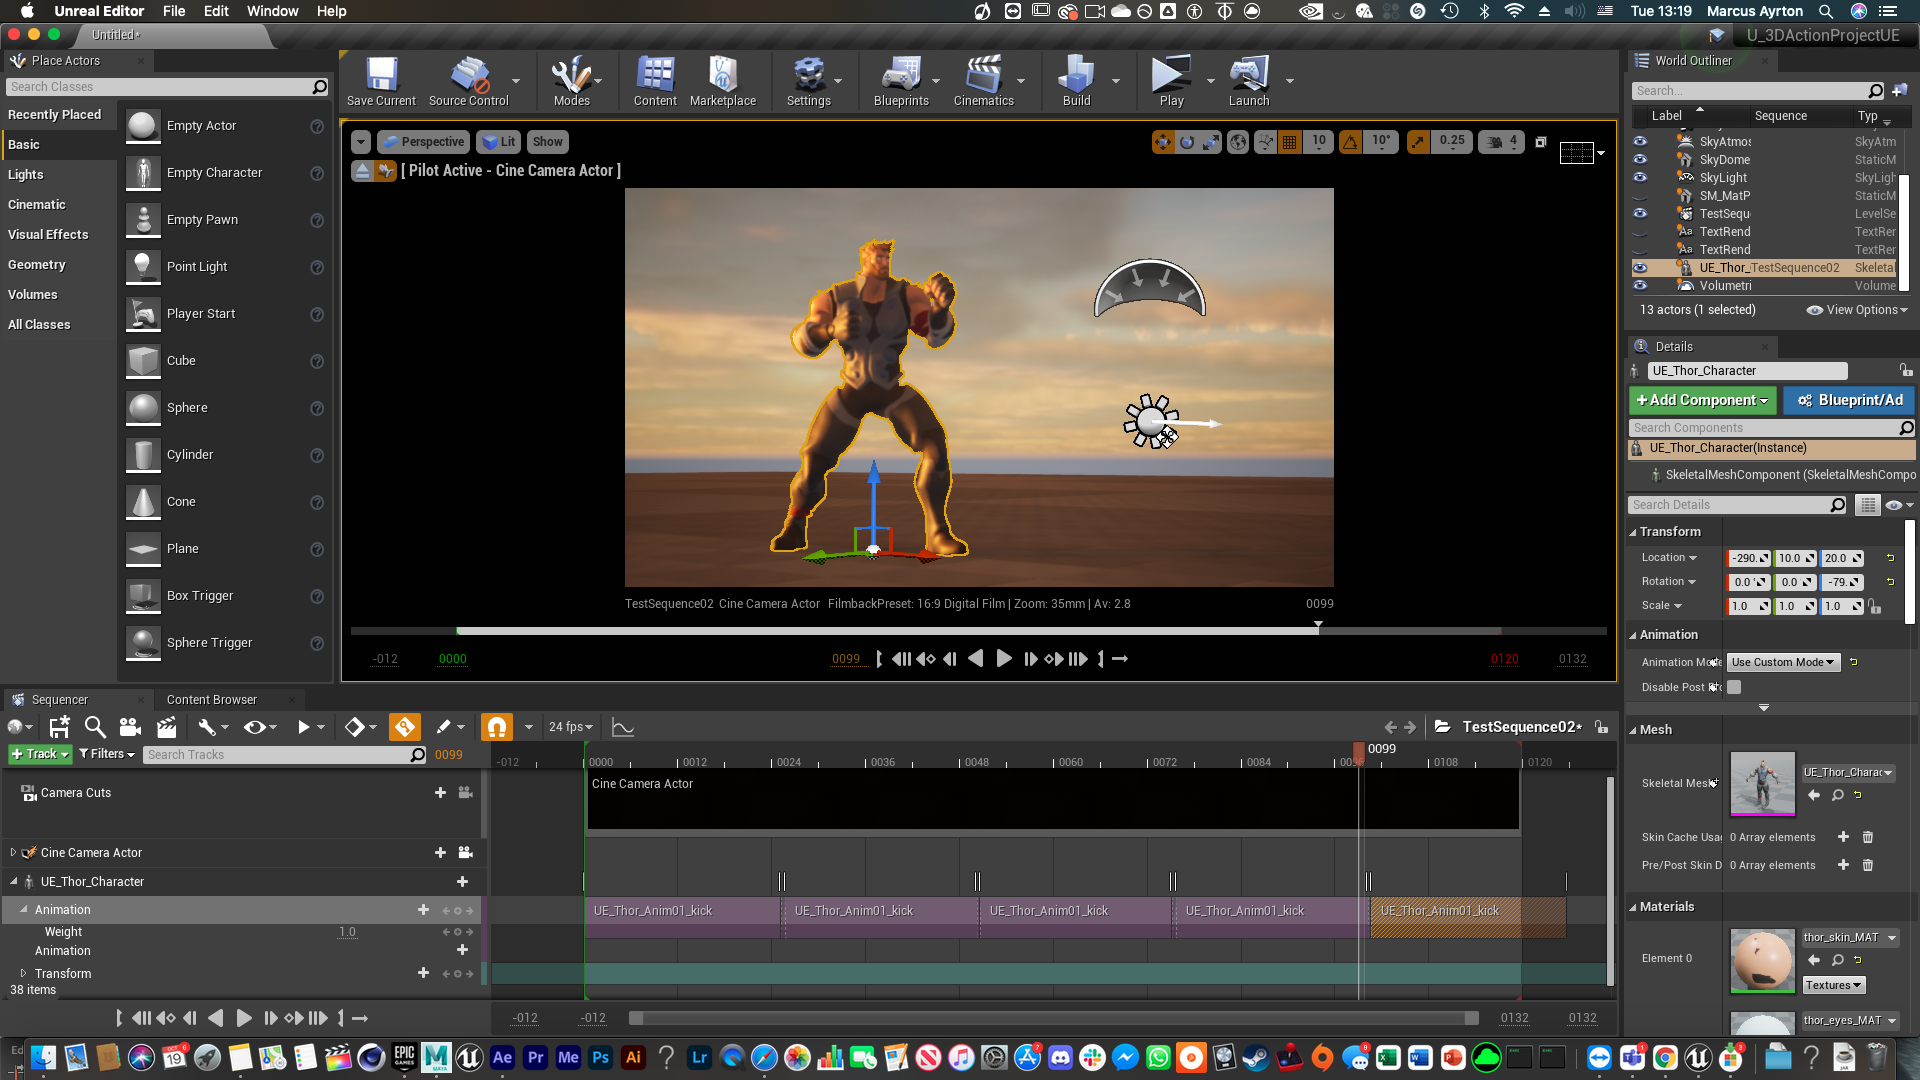Viewport: 1920px width, 1080px height.
Task: Click the Search Classes input field
Action: click(x=167, y=87)
